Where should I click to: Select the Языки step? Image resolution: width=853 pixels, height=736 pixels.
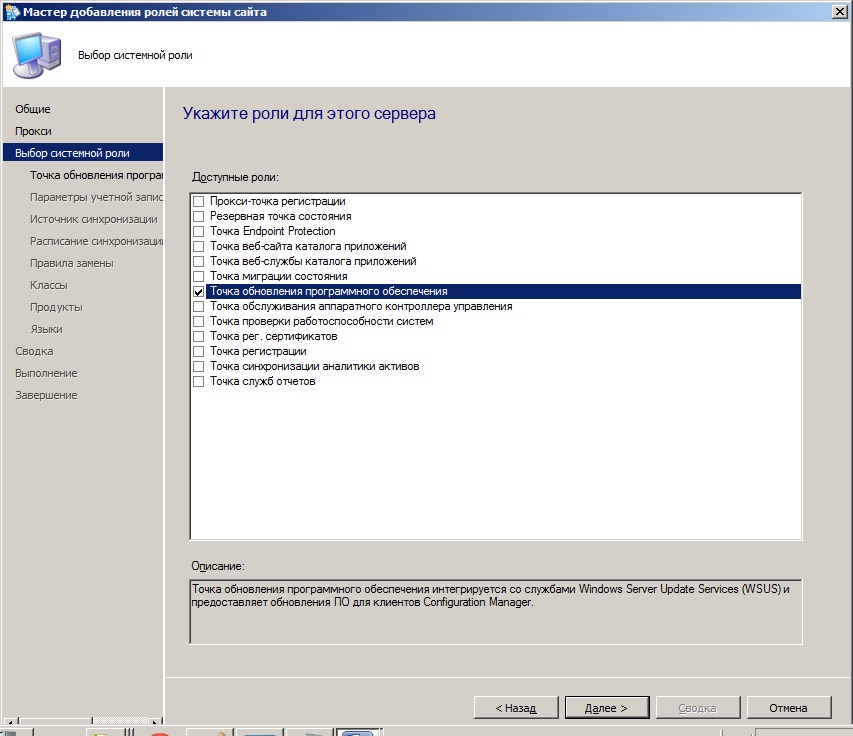pyautogui.click(x=46, y=329)
